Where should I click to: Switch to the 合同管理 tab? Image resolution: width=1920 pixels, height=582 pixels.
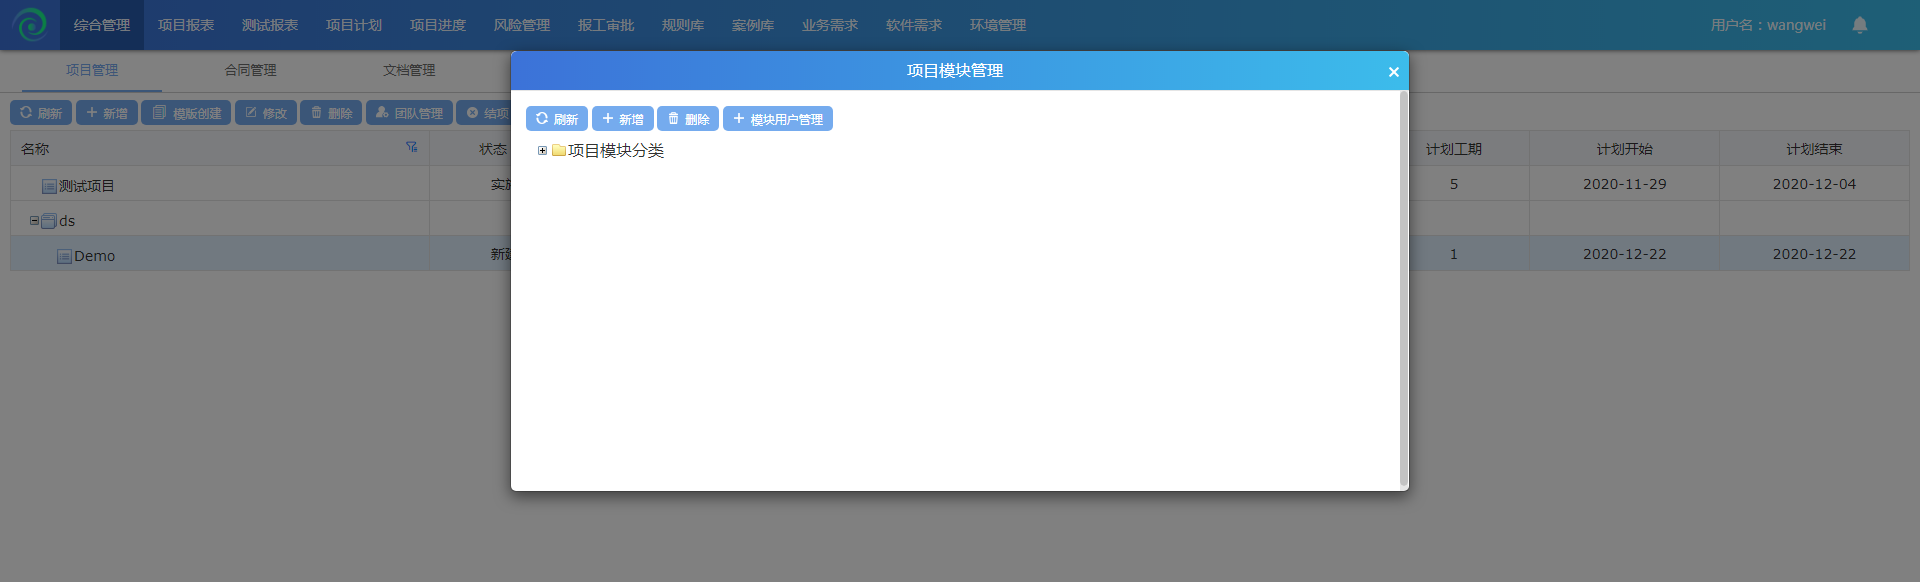tap(250, 70)
